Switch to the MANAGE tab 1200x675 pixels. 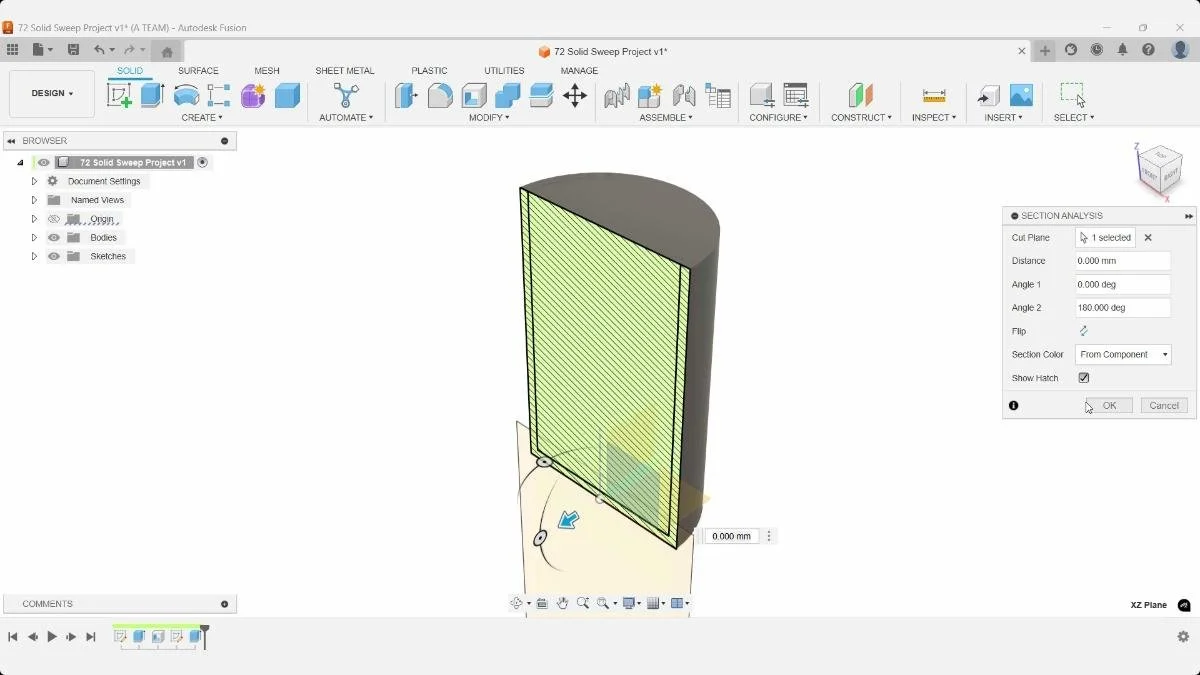579,71
